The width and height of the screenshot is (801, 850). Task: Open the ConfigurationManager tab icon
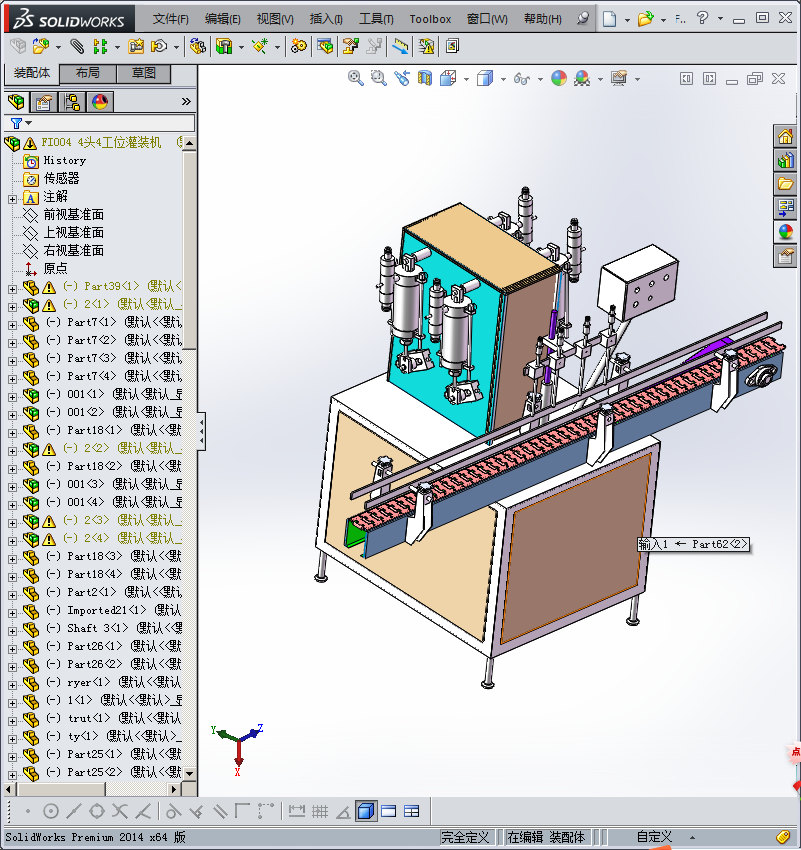click(72, 101)
